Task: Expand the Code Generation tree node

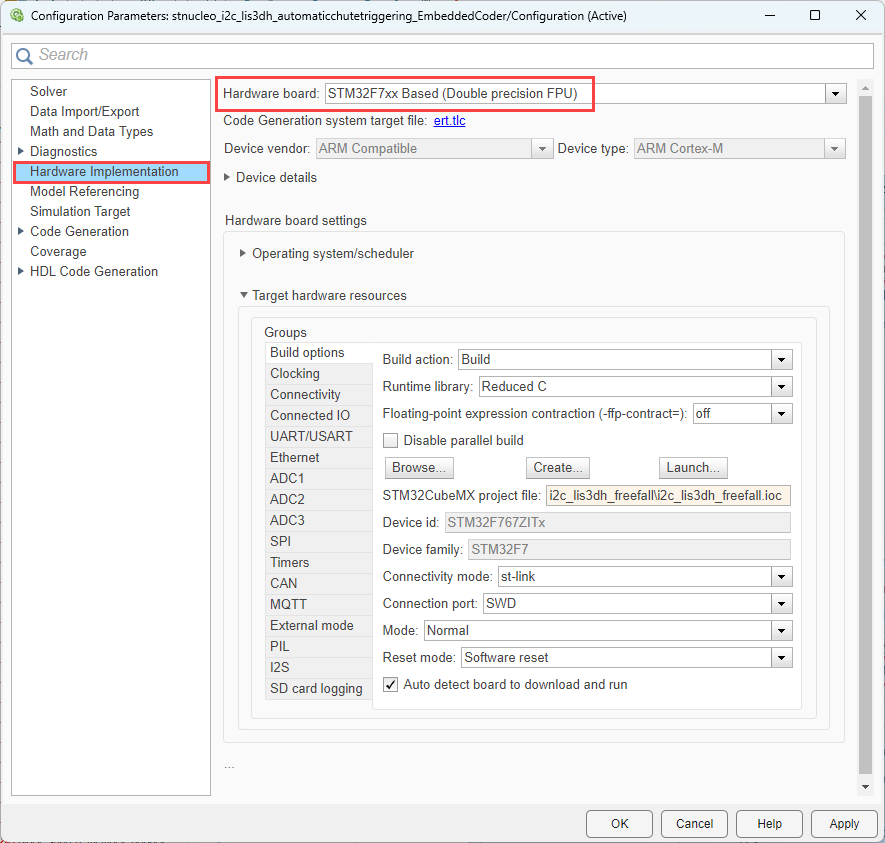Action: tap(21, 231)
